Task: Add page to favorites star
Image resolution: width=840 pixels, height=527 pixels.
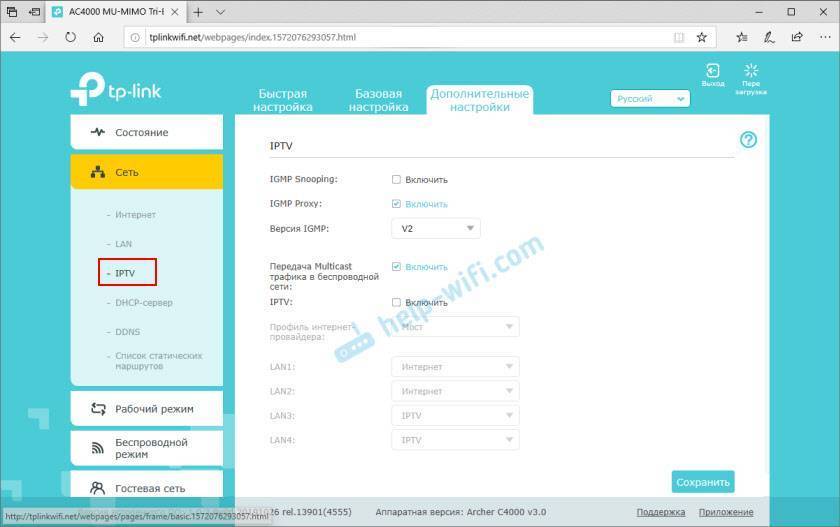Action: 702,37
